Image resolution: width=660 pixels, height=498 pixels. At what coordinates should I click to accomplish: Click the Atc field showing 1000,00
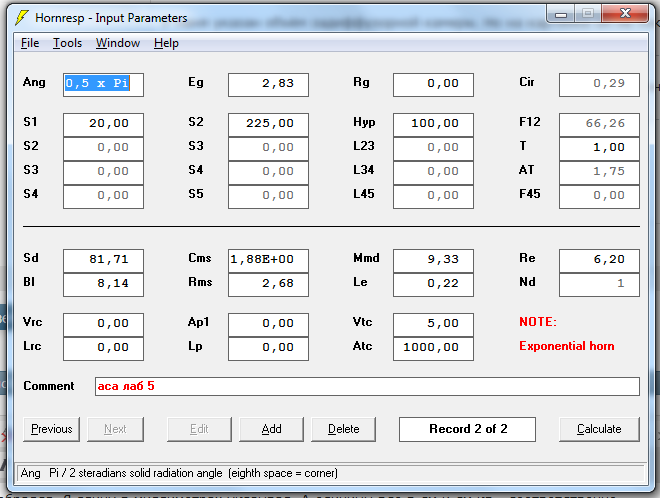(434, 349)
